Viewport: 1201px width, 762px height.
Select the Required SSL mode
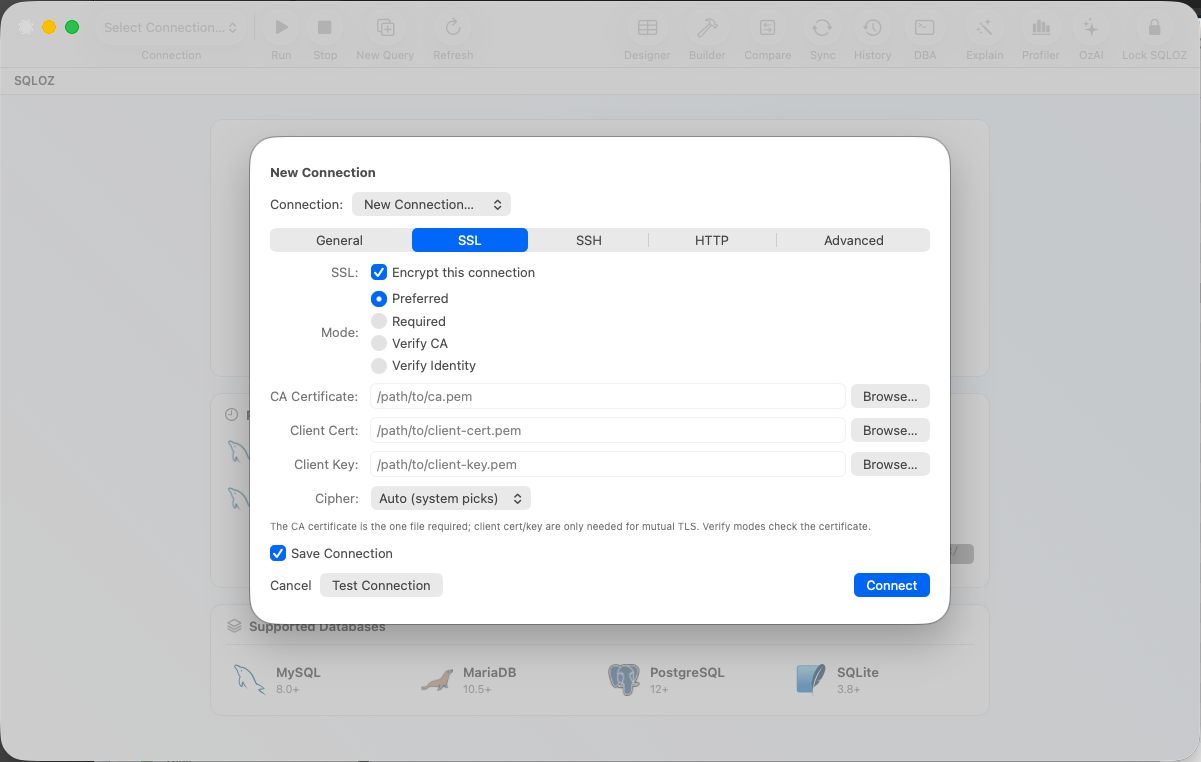point(379,321)
